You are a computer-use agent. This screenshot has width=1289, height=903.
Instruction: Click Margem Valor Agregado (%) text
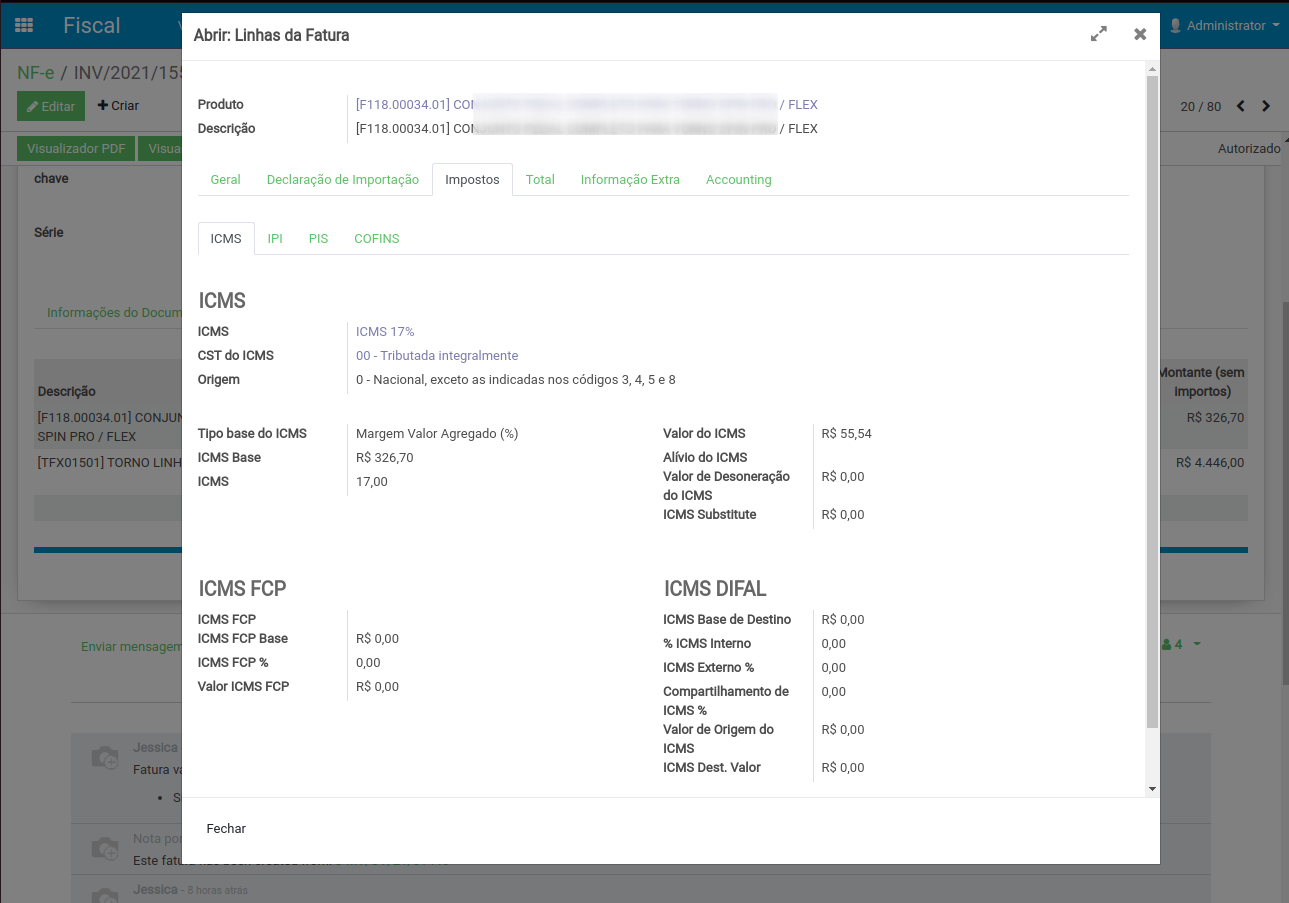(x=437, y=433)
